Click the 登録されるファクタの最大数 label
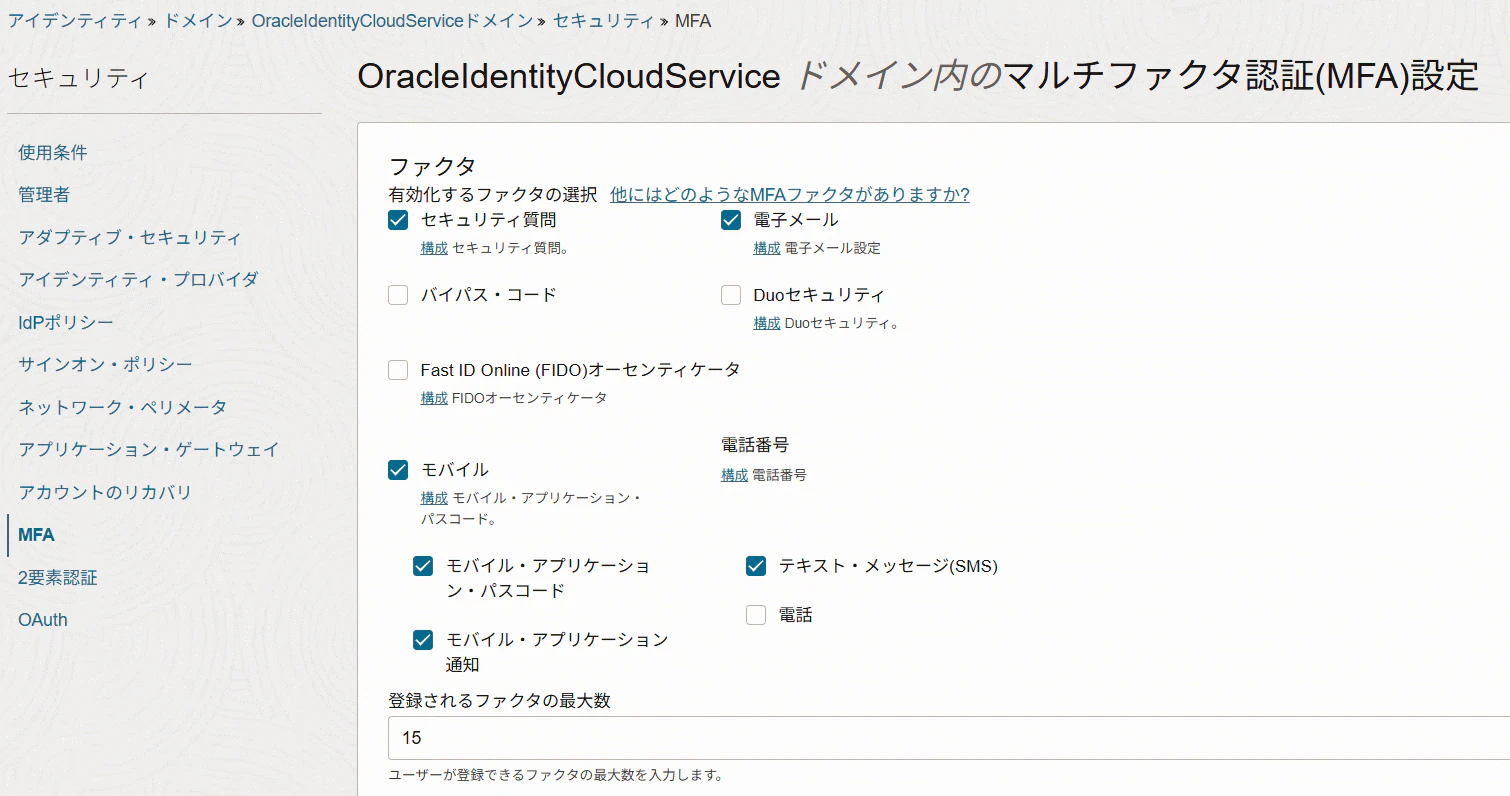Viewport: 1510px width, 796px height. pyautogui.click(x=499, y=701)
